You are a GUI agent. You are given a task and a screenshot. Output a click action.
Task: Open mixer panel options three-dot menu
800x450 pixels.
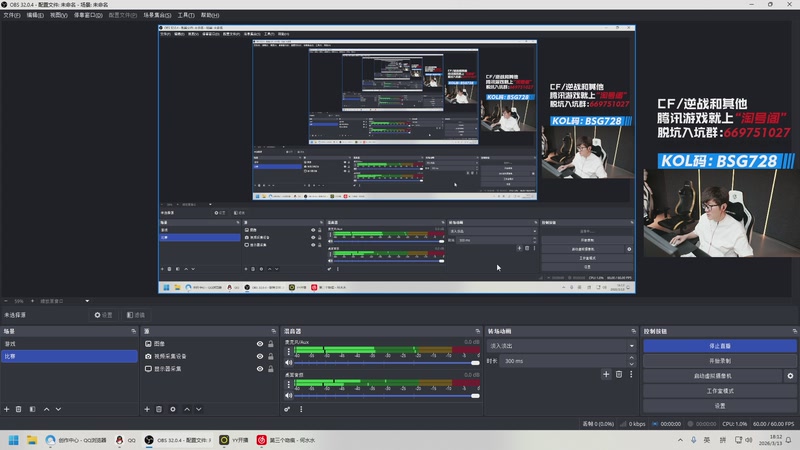point(301,409)
